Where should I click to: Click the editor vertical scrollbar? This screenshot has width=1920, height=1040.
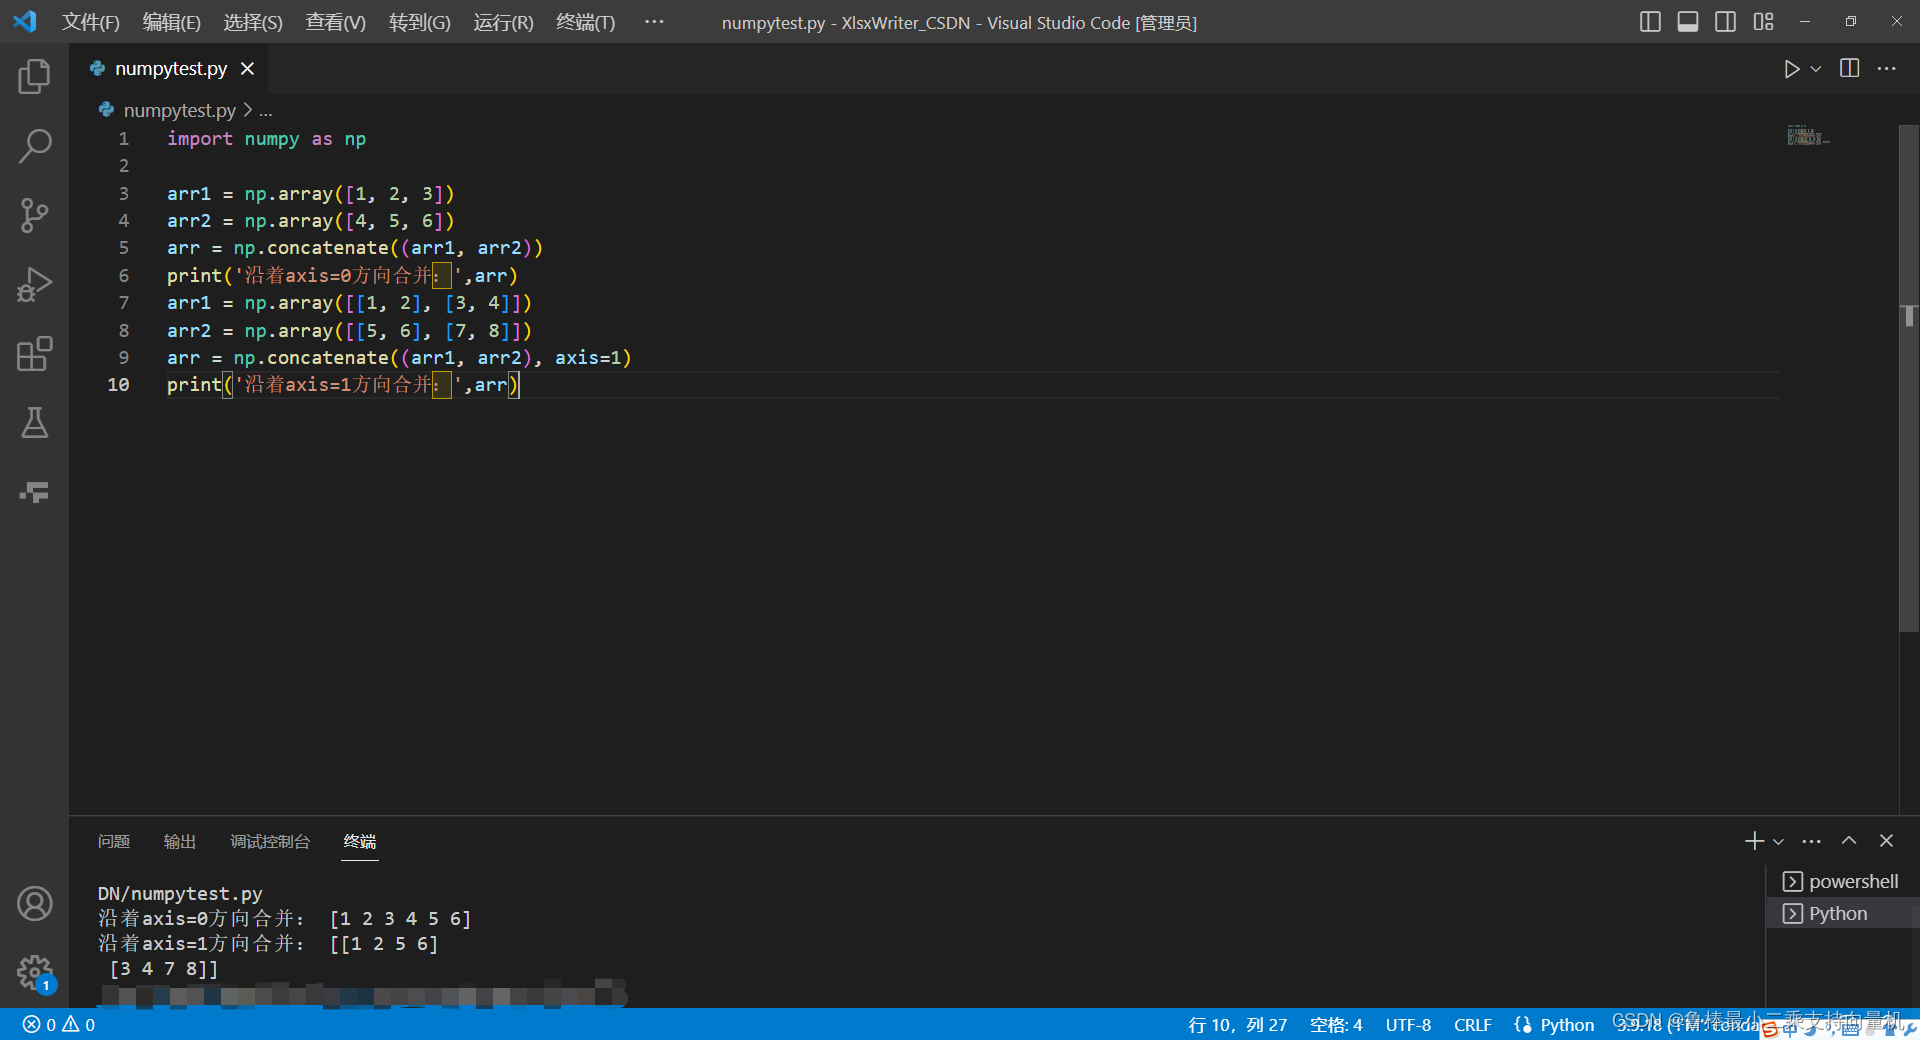(1909, 378)
